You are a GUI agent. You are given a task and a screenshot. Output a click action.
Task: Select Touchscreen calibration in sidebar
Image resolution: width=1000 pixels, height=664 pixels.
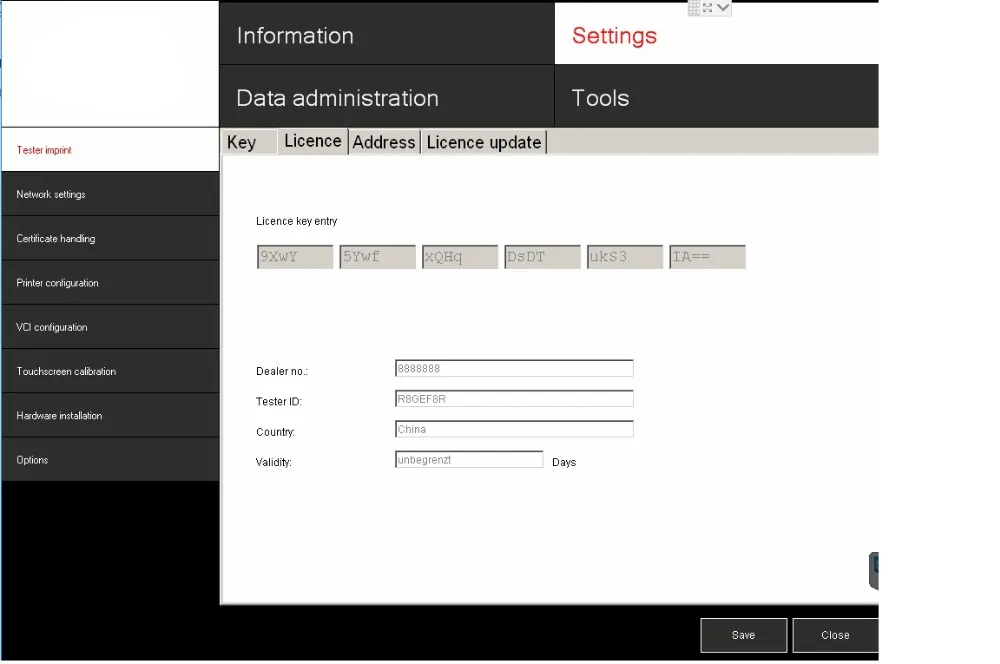click(110, 371)
